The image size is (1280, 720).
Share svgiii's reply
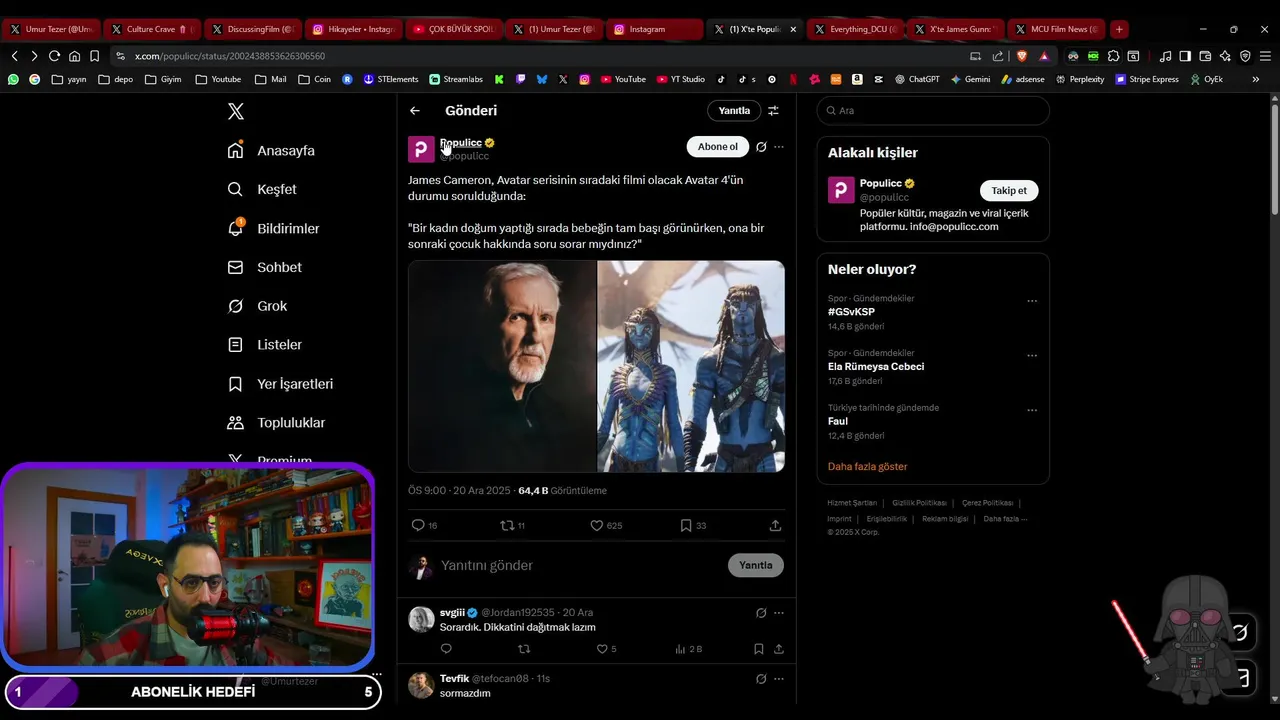point(778,649)
